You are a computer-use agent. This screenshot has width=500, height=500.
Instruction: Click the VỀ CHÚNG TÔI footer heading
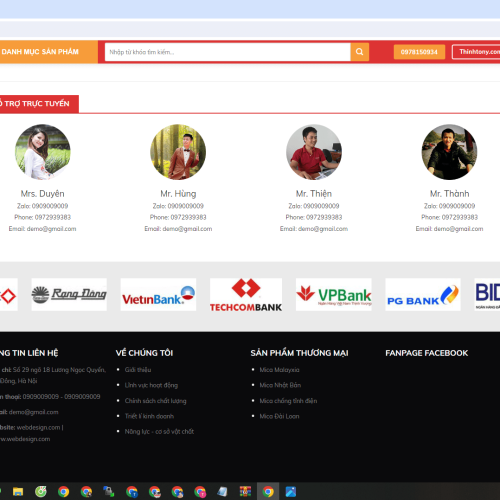tap(144, 353)
